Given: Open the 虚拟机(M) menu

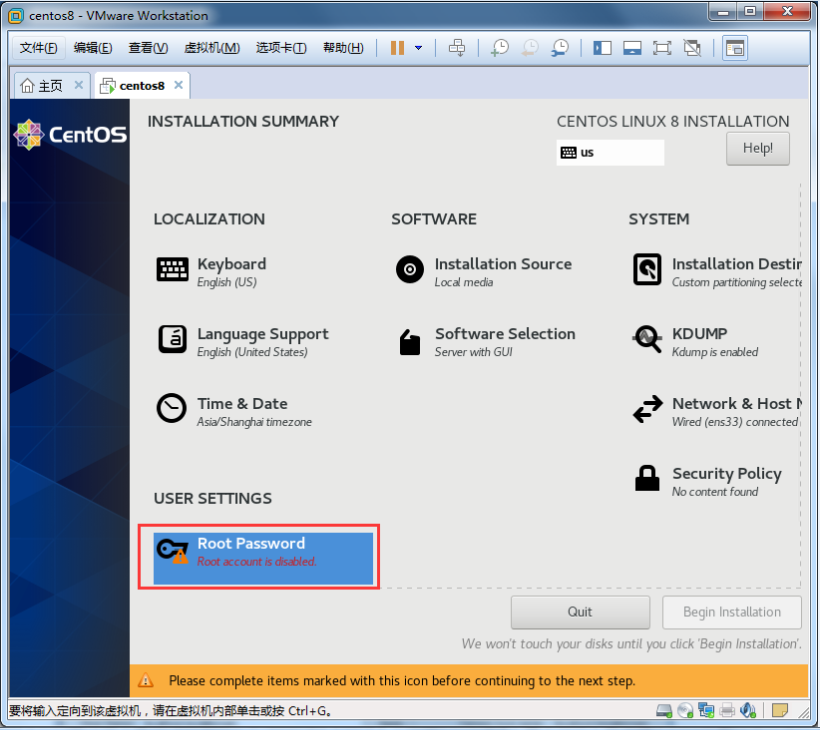Looking at the screenshot, I should point(212,48).
